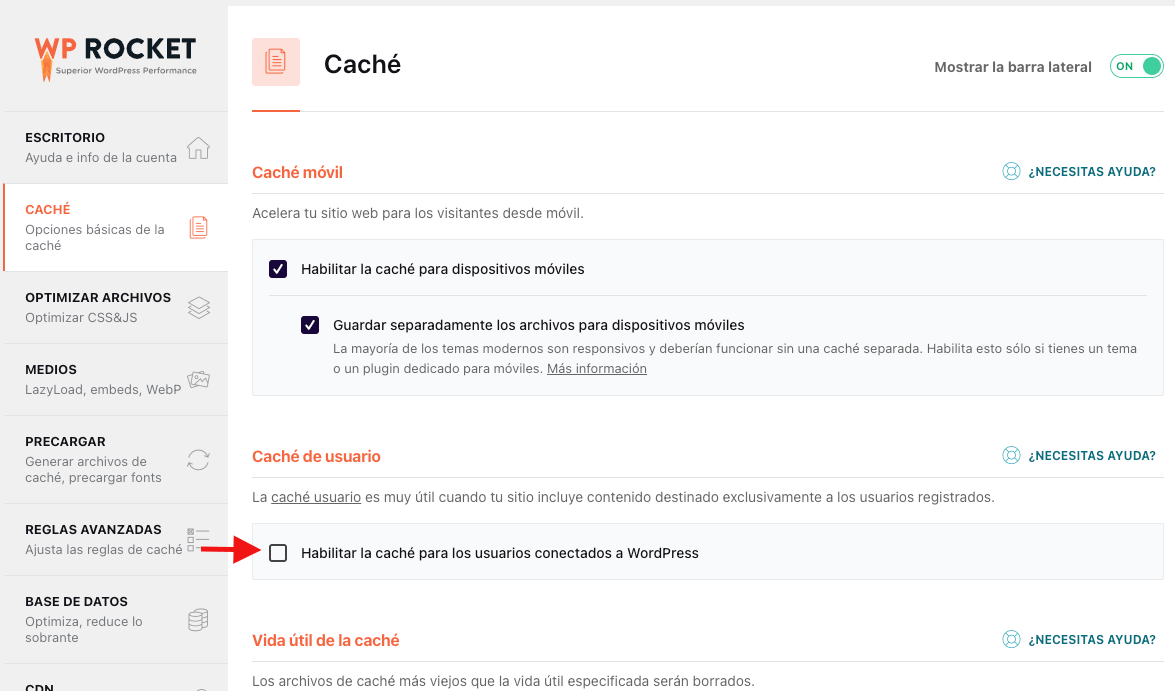This screenshot has width=1175, height=691.
Task: Click lifebuoy icon beside Caché móvil help
Action: pyautogui.click(x=1011, y=172)
